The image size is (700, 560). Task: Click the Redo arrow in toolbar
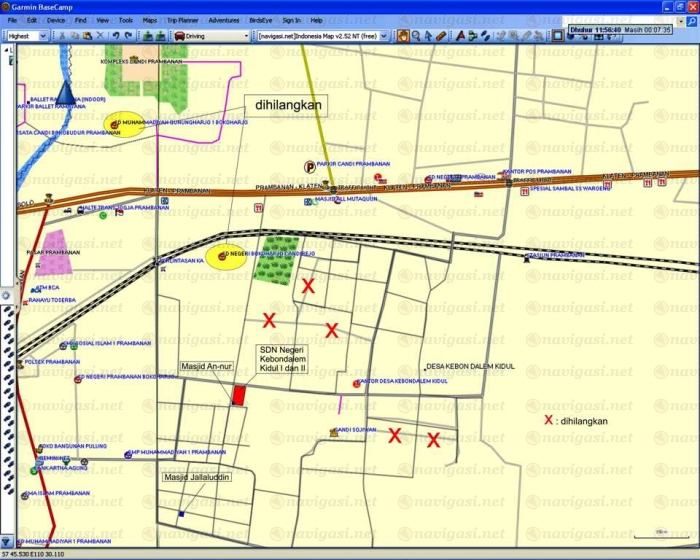[x=129, y=36]
